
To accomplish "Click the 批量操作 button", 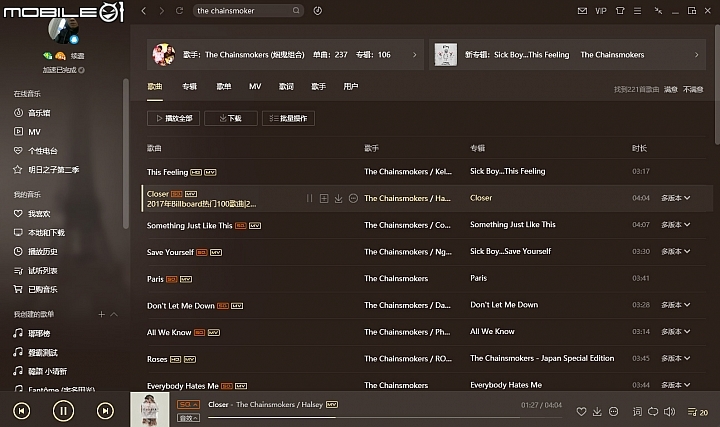I will pos(288,118).
